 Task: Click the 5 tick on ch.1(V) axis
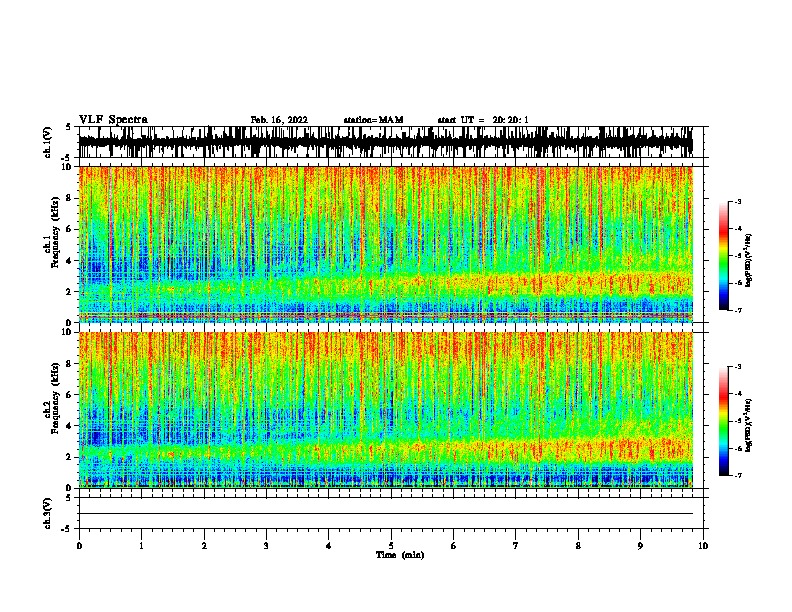(69, 127)
